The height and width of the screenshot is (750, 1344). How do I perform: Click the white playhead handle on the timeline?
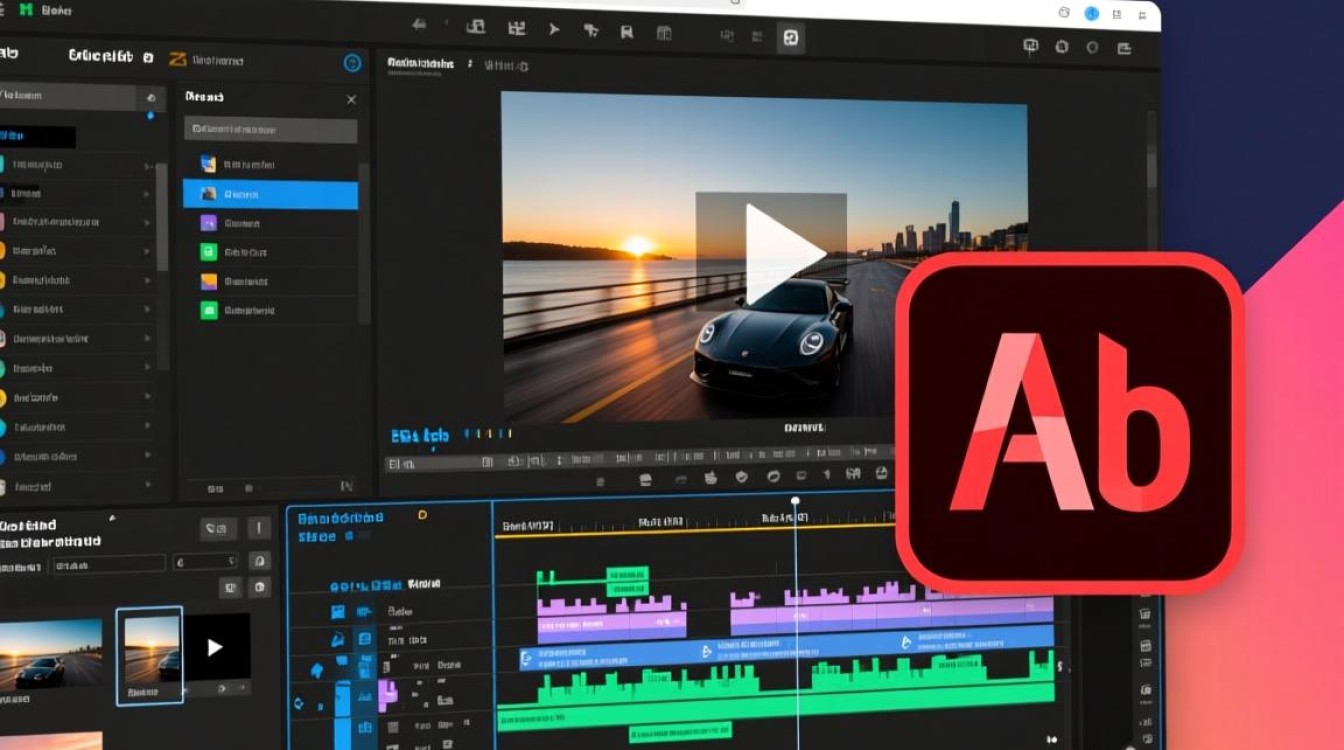(795, 501)
